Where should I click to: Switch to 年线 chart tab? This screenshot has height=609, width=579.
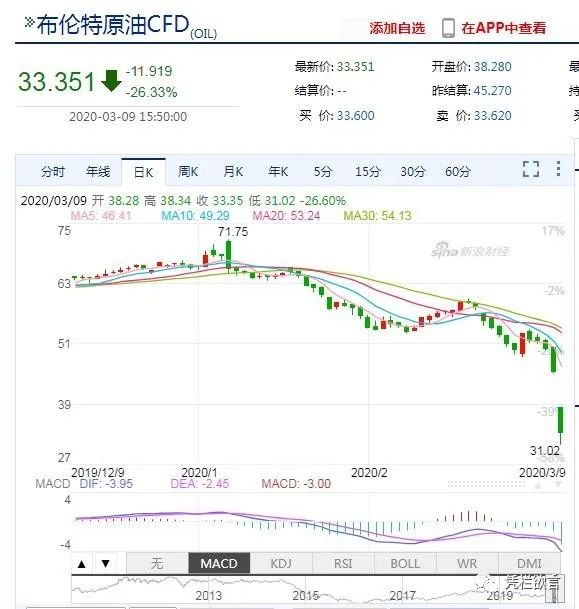(98, 171)
